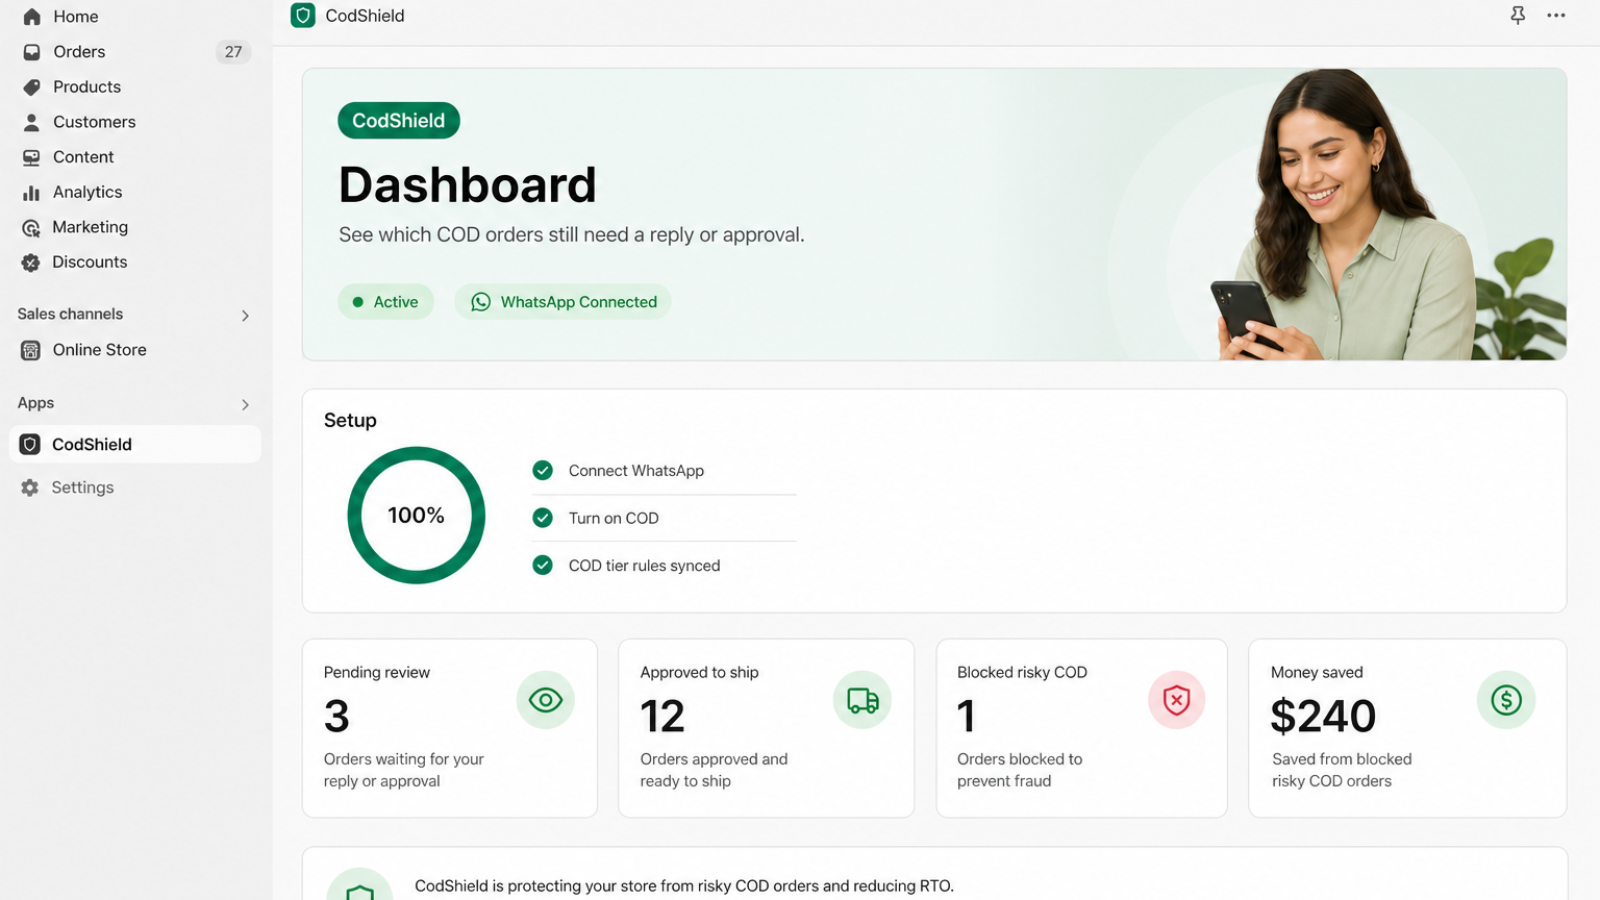Click "Saved from blocked risky COD orders" text
Viewport: 1600px width, 900px height.
pos(1342,770)
